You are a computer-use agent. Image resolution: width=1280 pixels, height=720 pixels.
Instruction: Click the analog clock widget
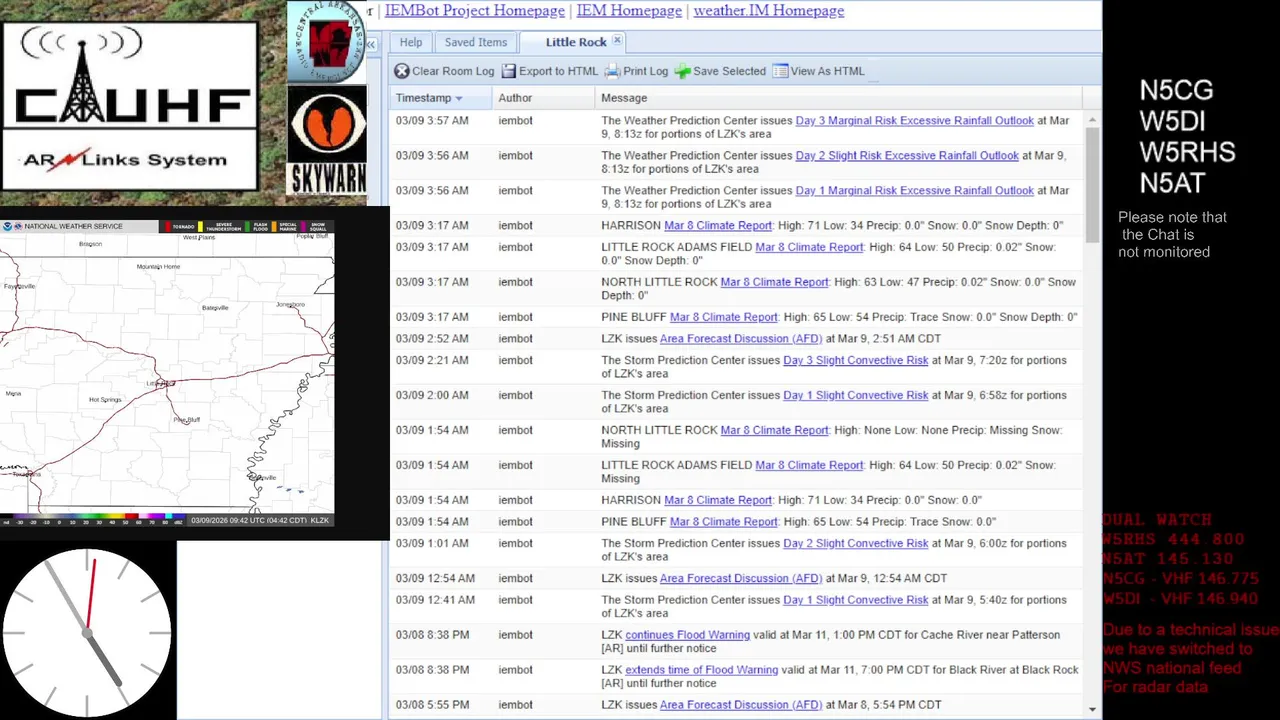click(x=88, y=632)
